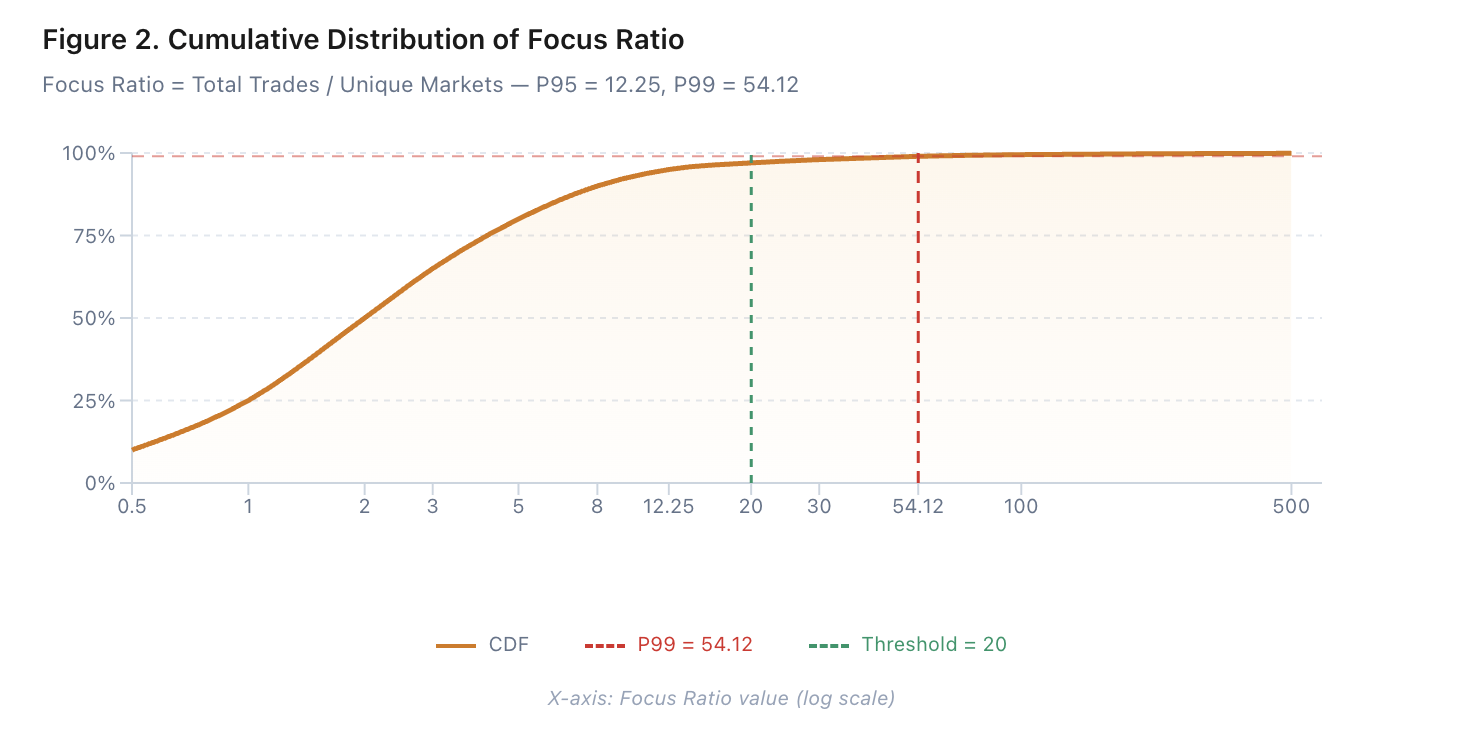This screenshot has width=1464, height=752.
Task: Toggle the Threshold = 20 legend entry
Action: click(933, 645)
